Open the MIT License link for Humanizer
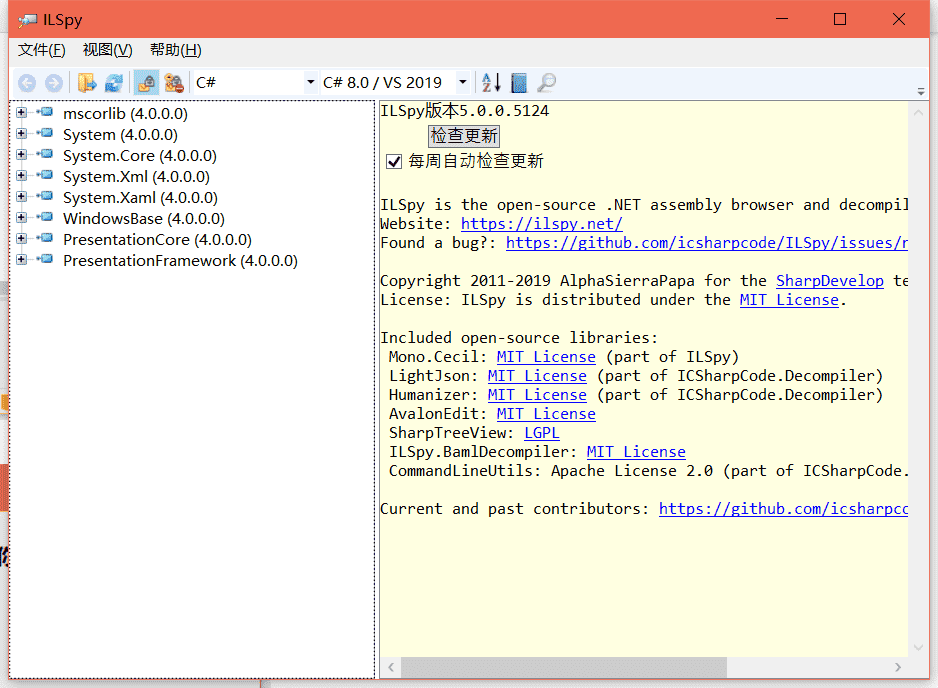 point(537,395)
